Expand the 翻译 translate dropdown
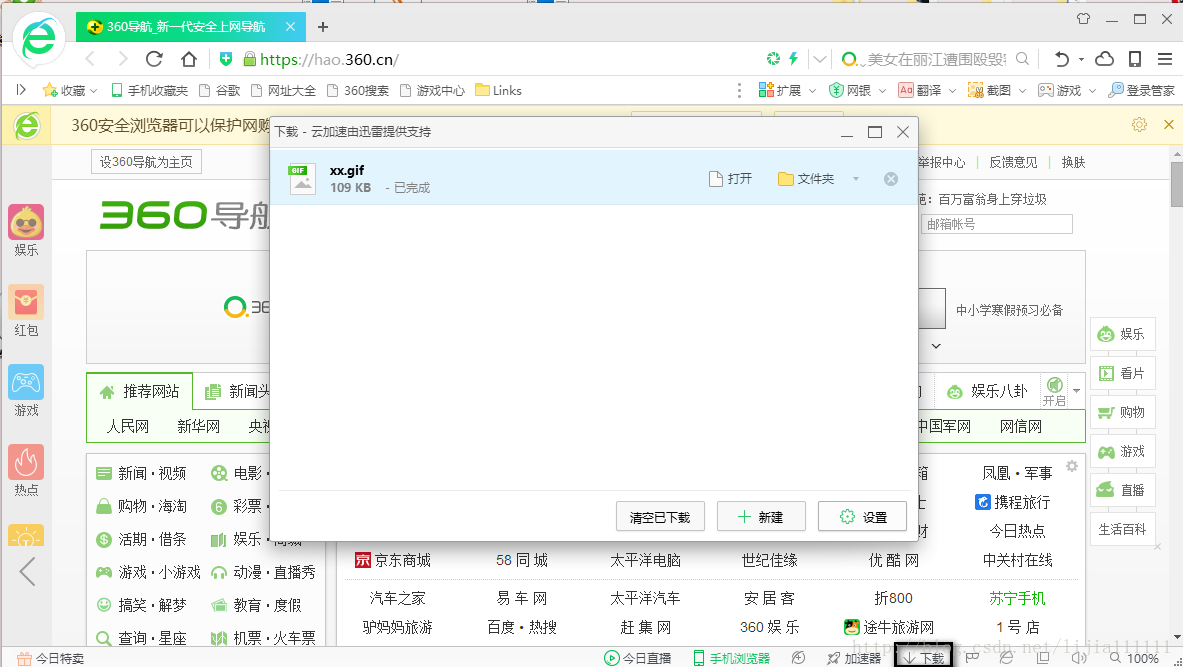This screenshot has width=1183, height=667. click(952, 91)
